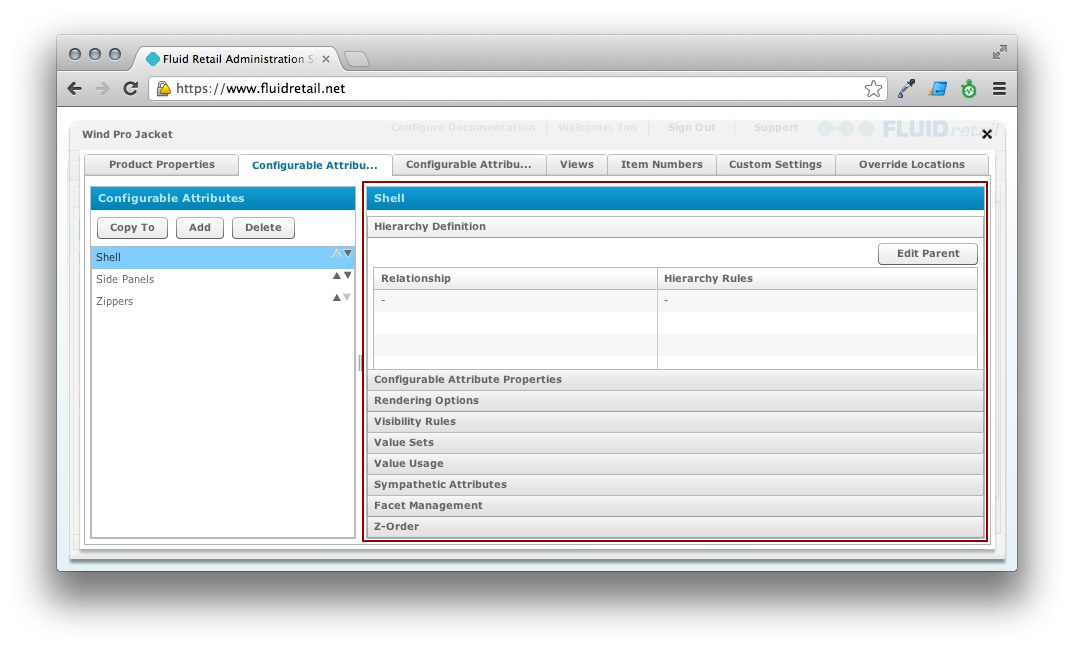Click the back navigation arrow
This screenshot has width=1074, height=650.
pos(74,88)
